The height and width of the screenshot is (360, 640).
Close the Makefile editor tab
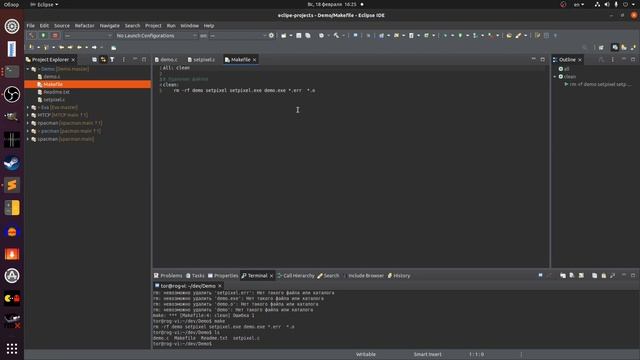[x=254, y=60]
